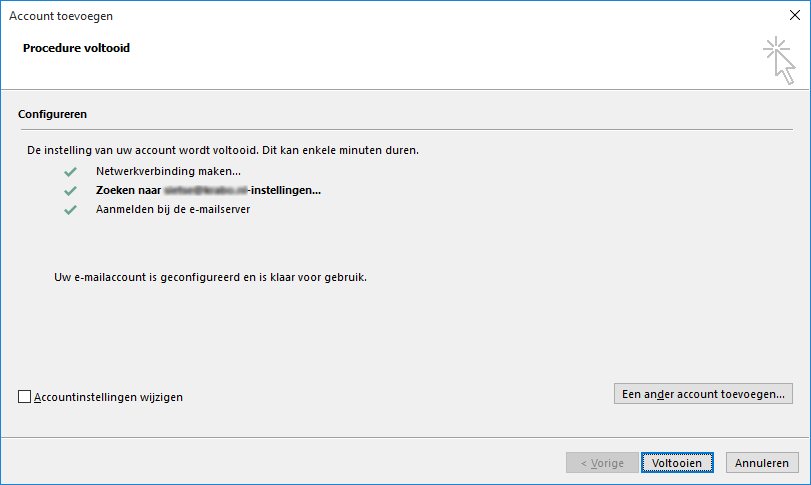811x485 pixels.
Task: Click Voltooien to finish setup
Action: click(x=678, y=463)
